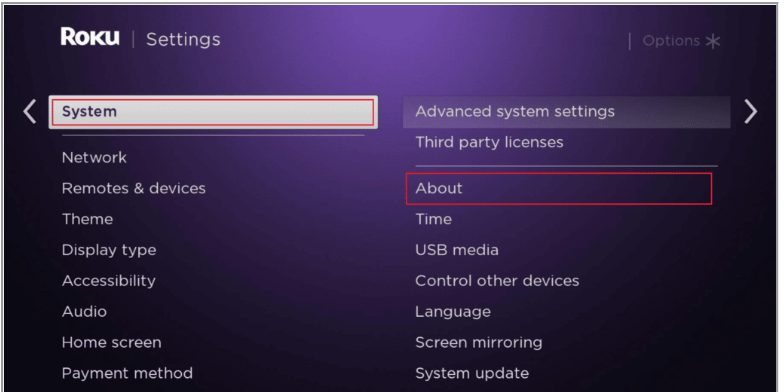Choose Remotes & devices
Screen dimensions: 784x392
134,188
